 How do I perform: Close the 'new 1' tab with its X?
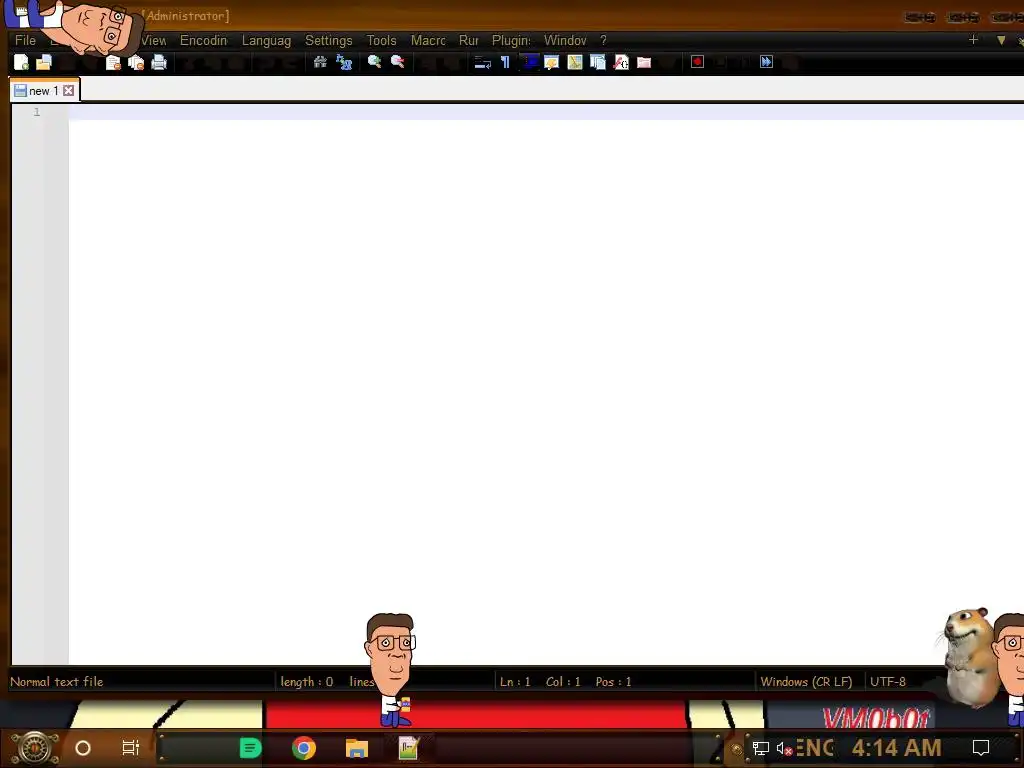[x=69, y=91]
